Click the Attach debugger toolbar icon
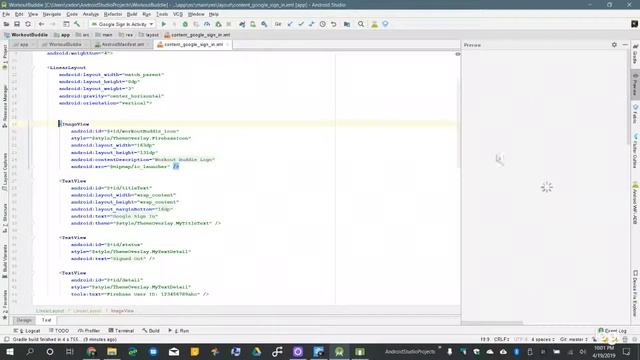The width and height of the screenshot is (640, 360). [x=218, y=24]
